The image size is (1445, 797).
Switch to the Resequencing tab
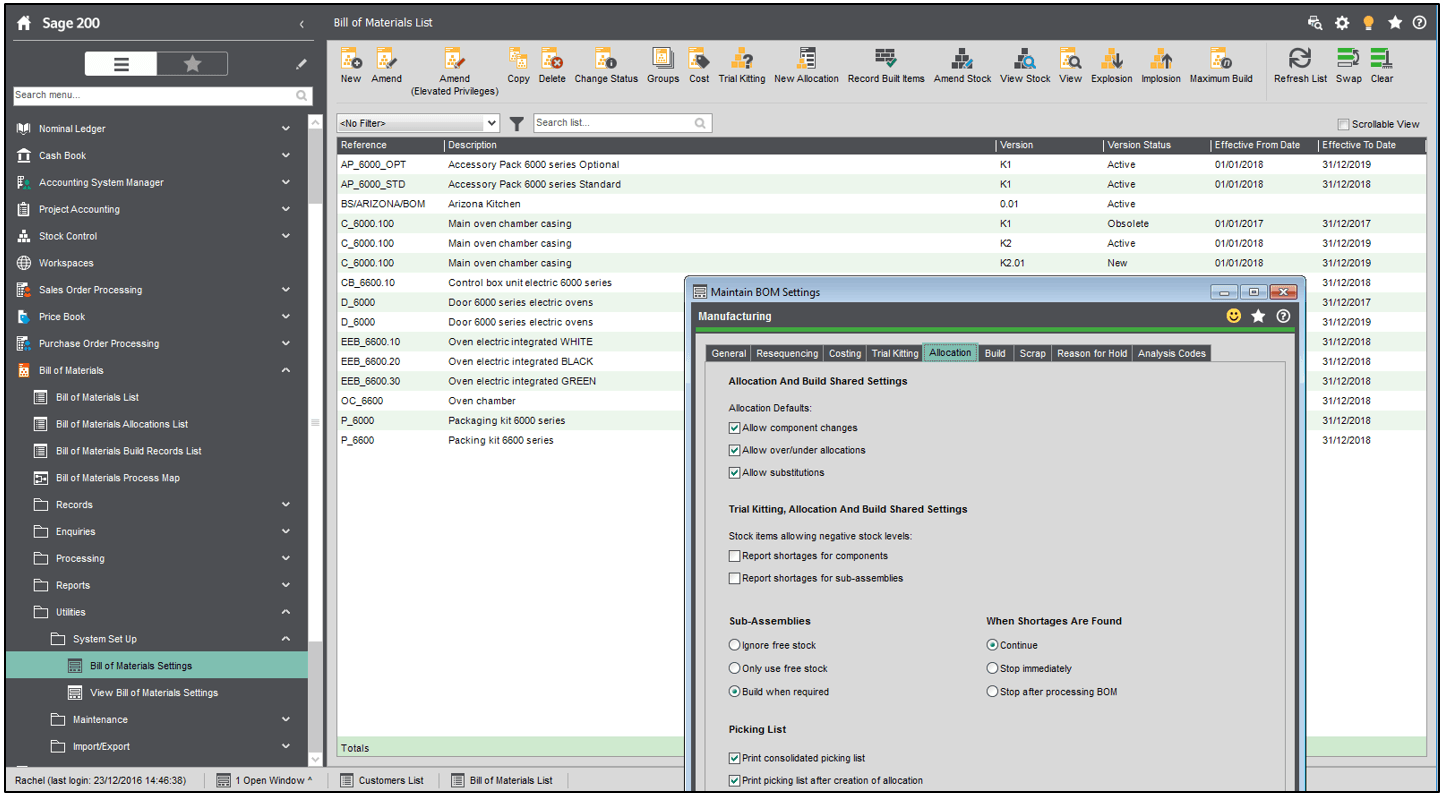click(x=787, y=353)
